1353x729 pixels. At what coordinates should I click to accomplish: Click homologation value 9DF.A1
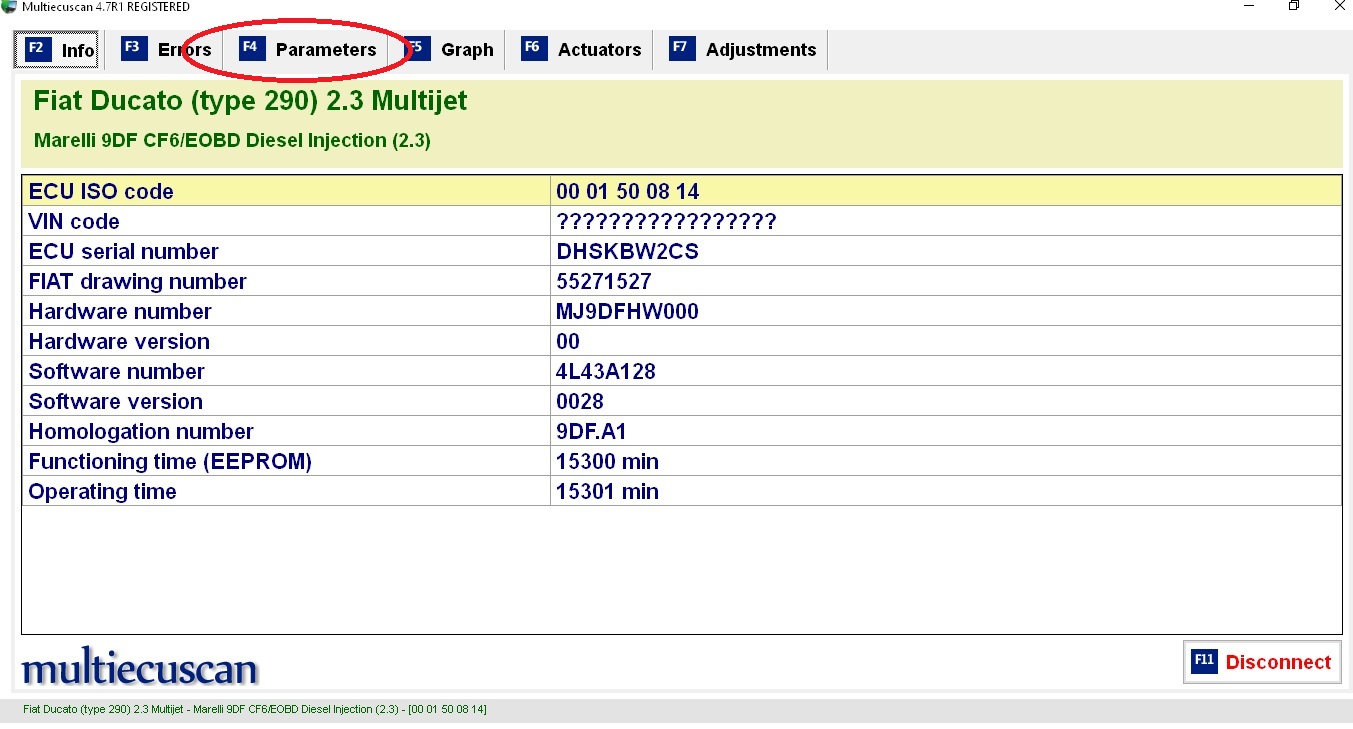pyautogui.click(x=591, y=431)
